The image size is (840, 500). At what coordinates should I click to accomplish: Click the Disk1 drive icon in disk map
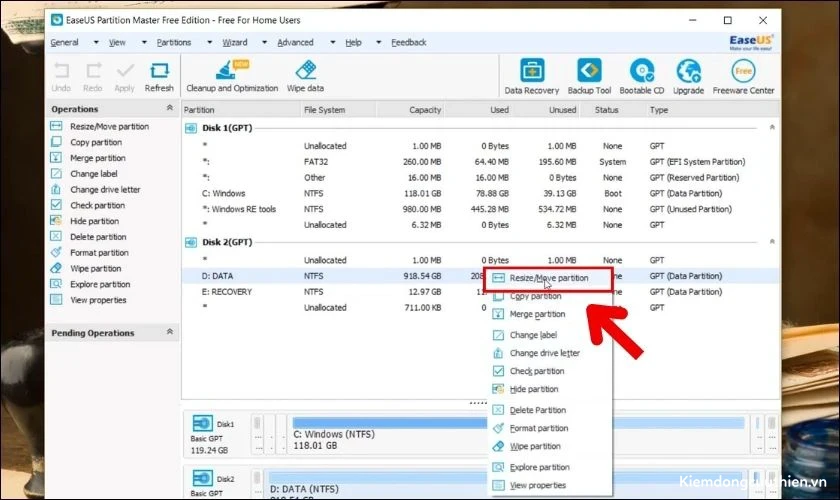[202, 423]
